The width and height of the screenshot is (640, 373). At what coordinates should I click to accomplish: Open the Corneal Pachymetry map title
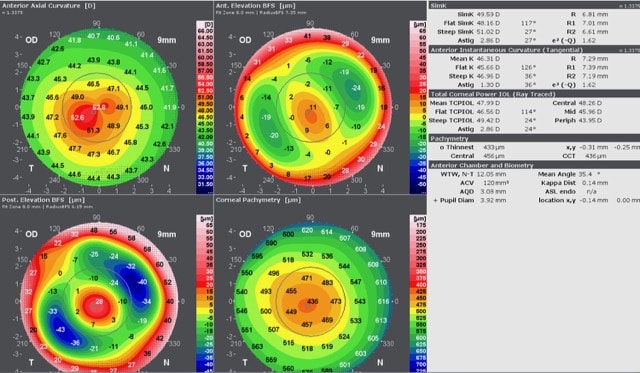pos(258,200)
